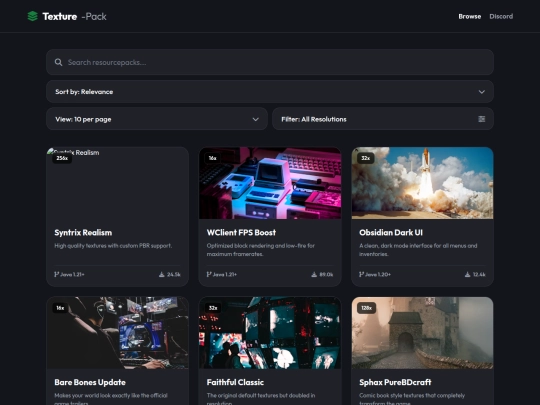Click the green Texture-Pack logo icon

click(x=32, y=16)
